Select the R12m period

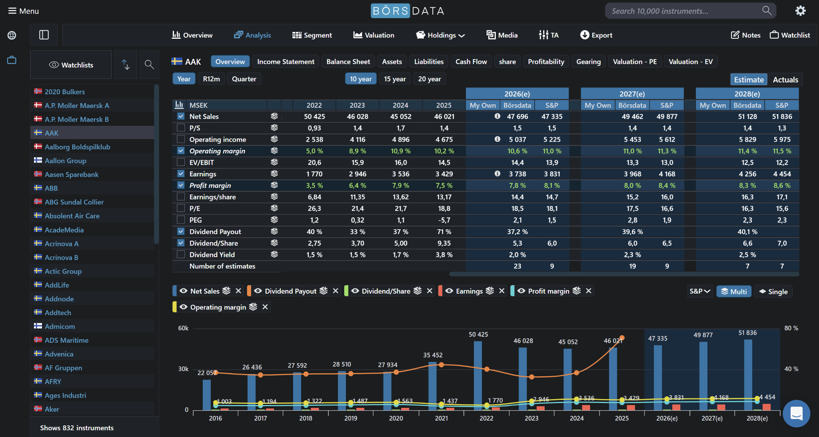point(211,79)
